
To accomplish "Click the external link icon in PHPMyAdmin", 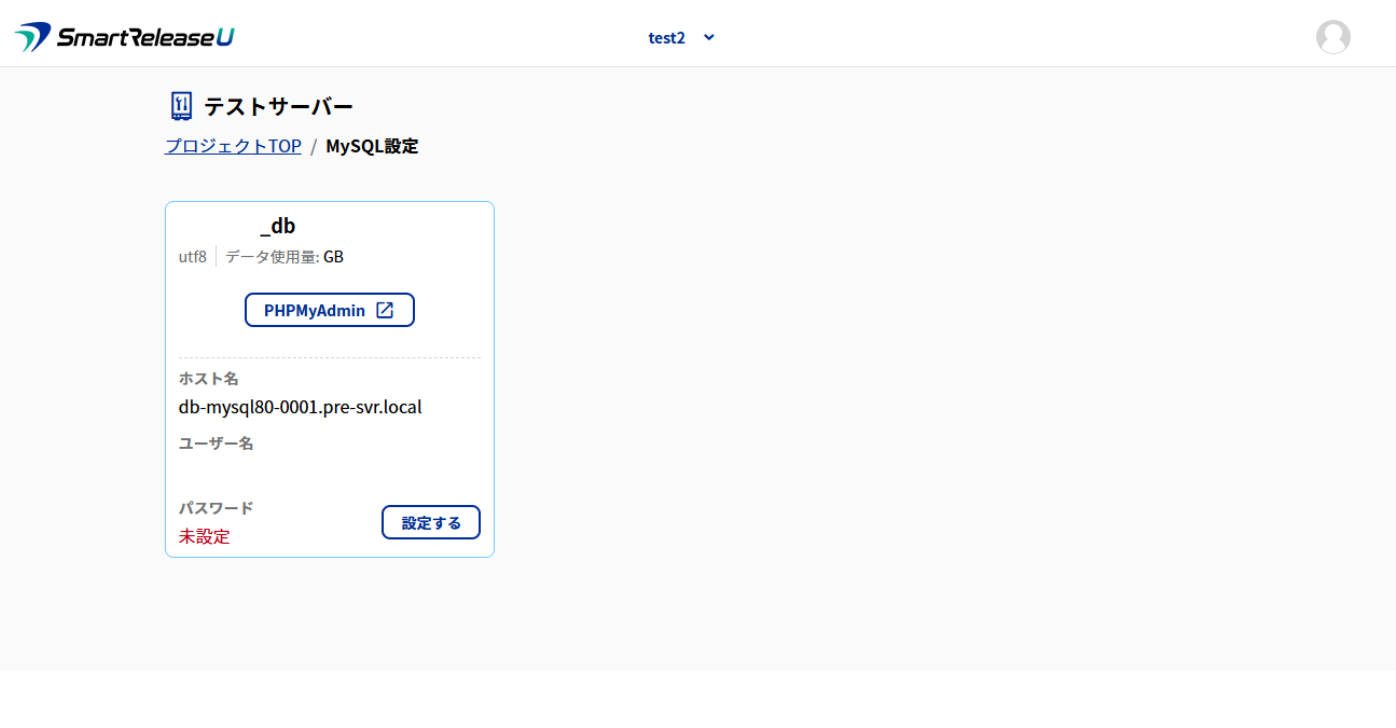I will point(385,310).
